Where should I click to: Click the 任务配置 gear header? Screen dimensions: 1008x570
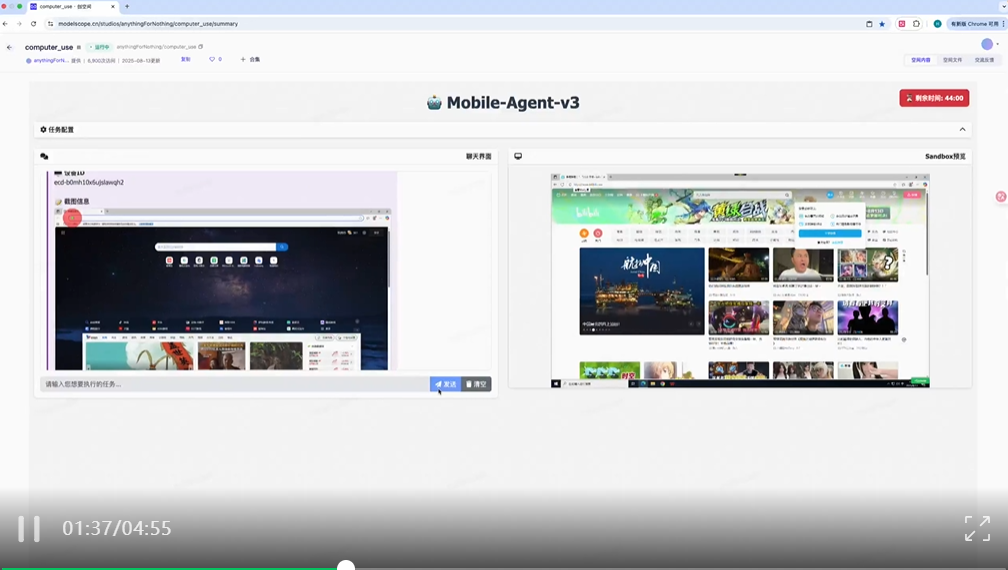(57, 129)
